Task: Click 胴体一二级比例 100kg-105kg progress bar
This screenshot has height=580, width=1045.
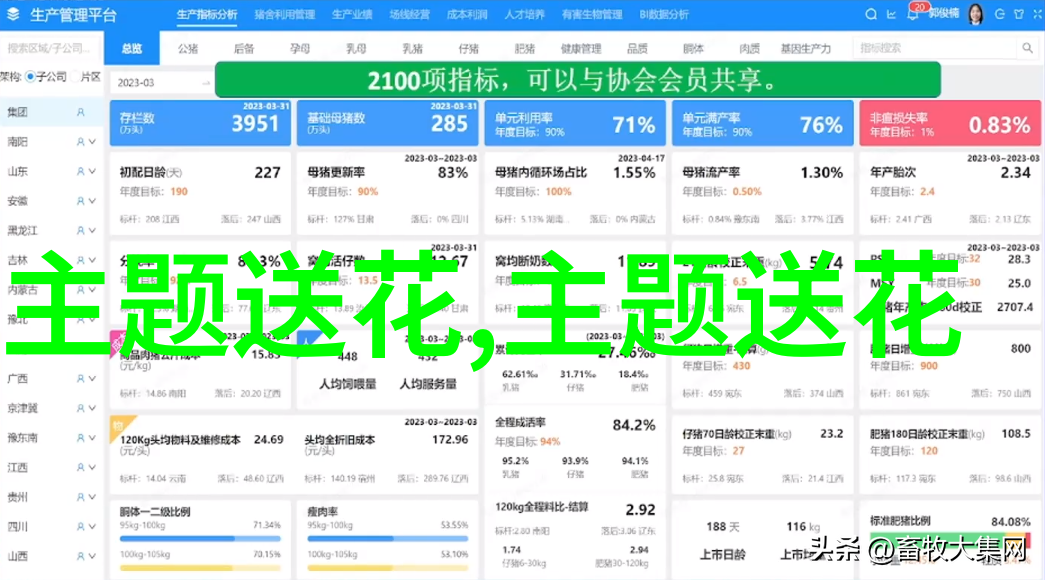Action: (x=200, y=568)
